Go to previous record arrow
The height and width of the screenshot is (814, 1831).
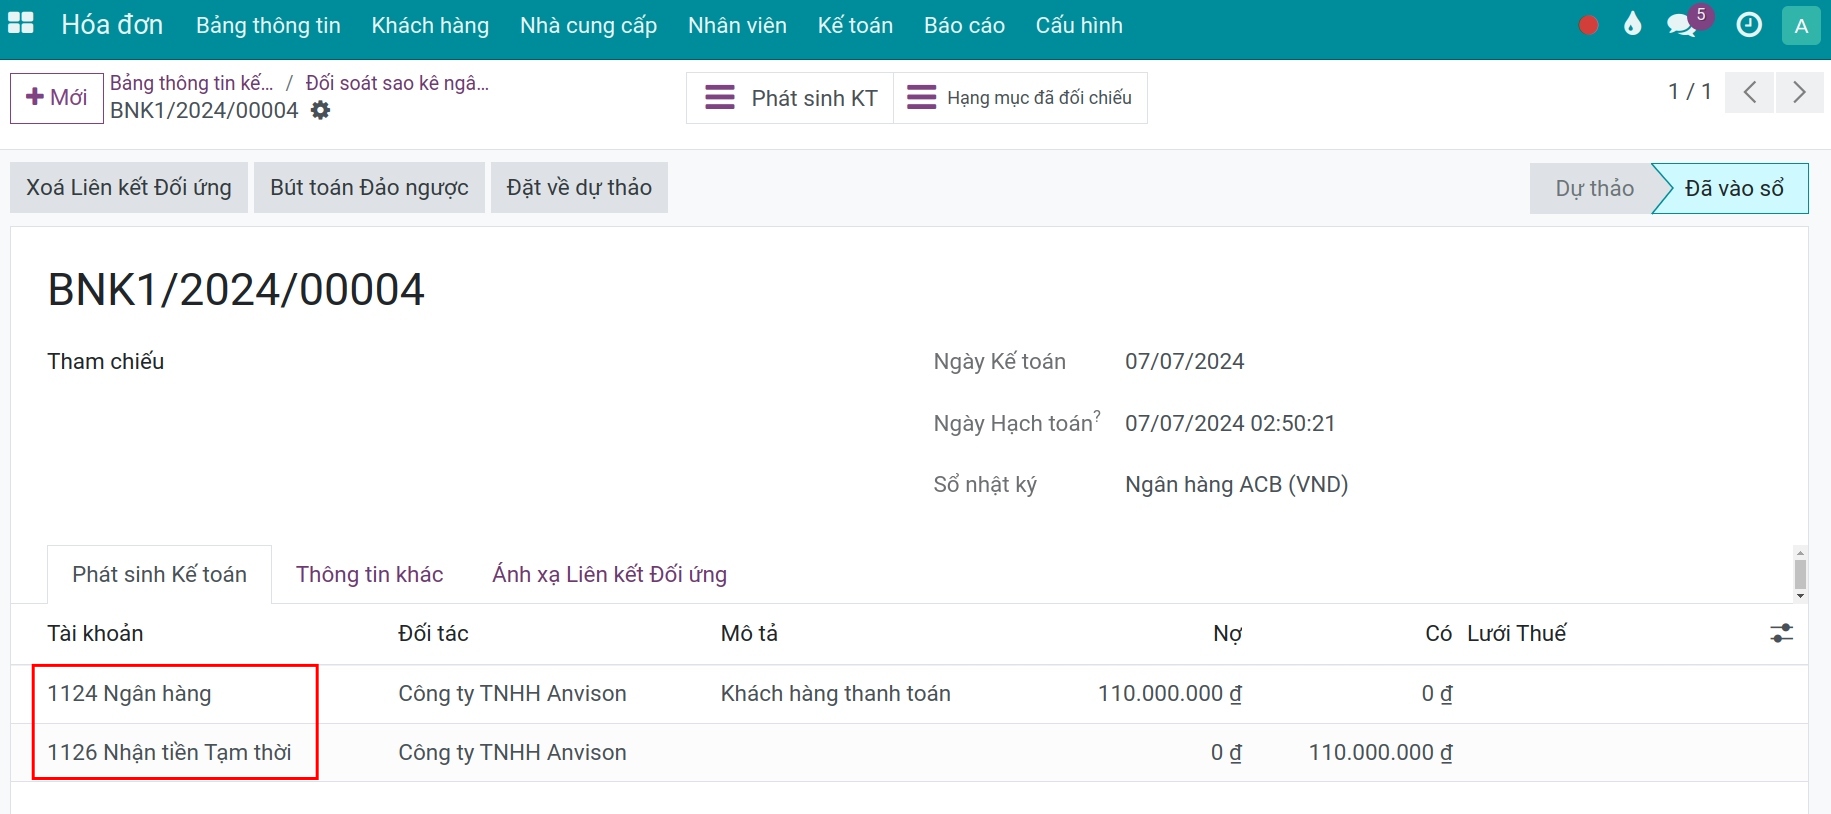pos(1750,93)
